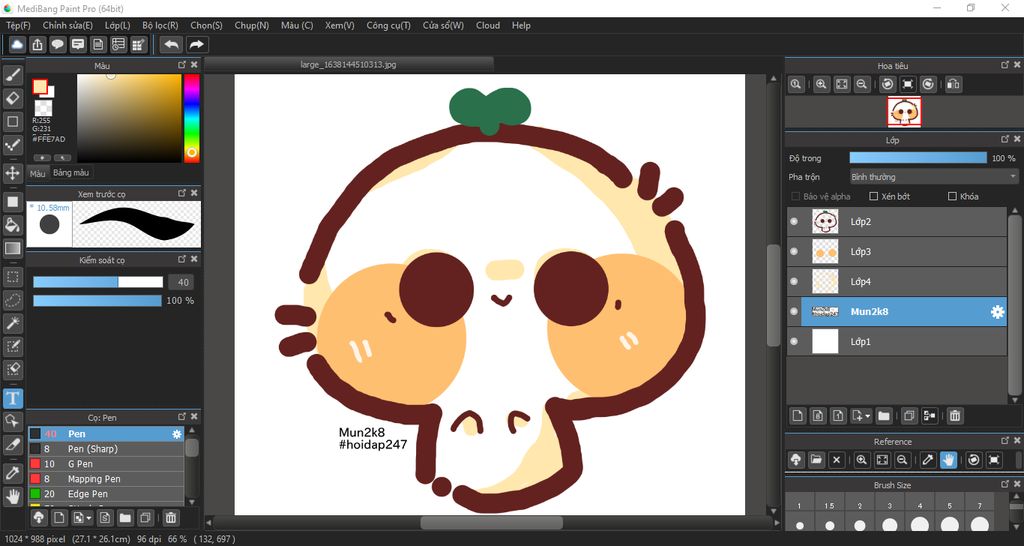Click the Độ trong opacity slider
The image size is (1024, 546).
pyautogui.click(x=918, y=158)
